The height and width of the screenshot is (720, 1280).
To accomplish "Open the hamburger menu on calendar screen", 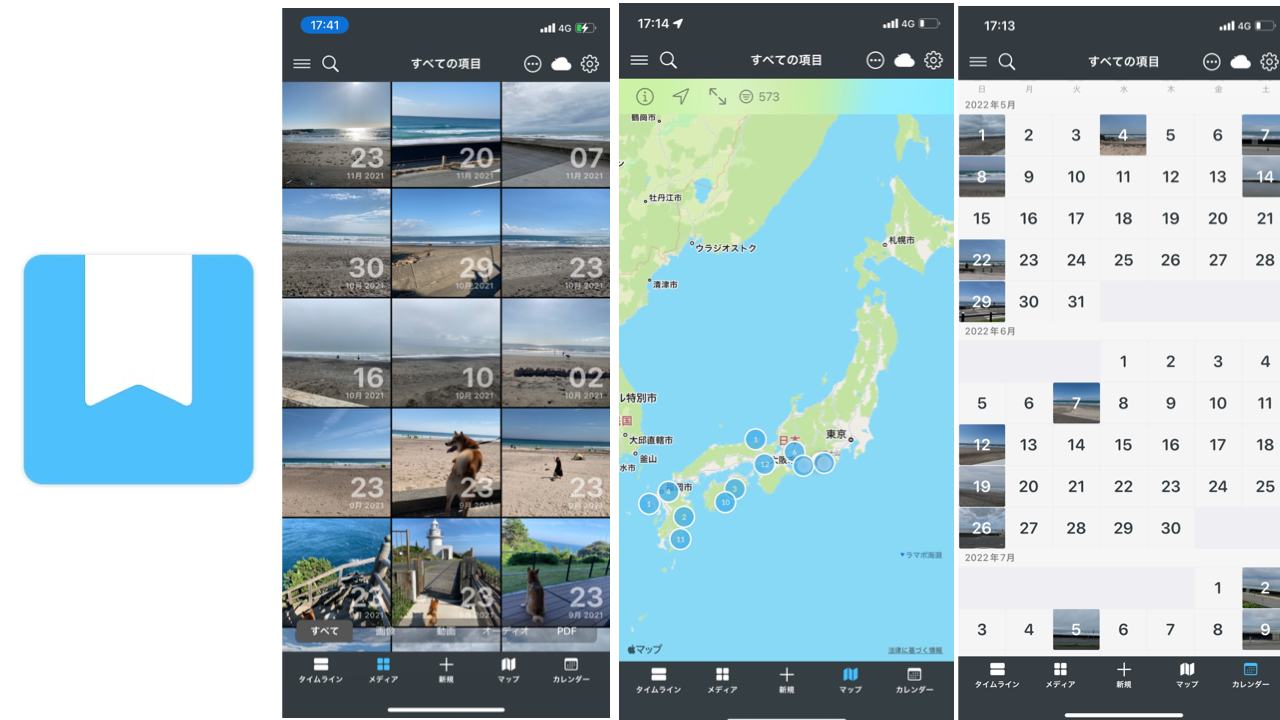I will tap(978, 62).
